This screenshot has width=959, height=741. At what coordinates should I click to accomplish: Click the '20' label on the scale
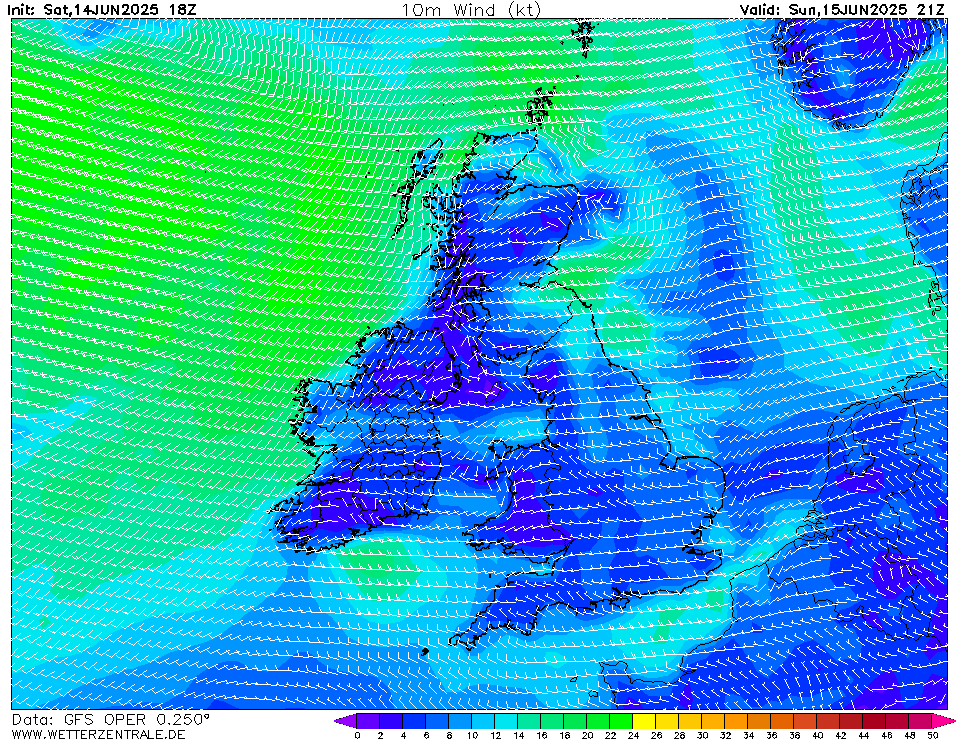click(x=587, y=735)
